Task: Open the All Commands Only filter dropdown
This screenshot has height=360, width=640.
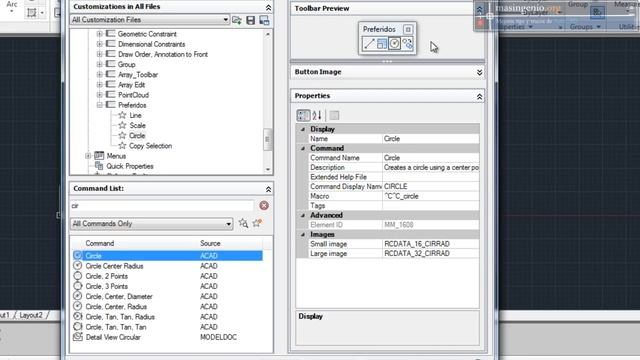Action: pyautogui.click(x=228, y=224)
